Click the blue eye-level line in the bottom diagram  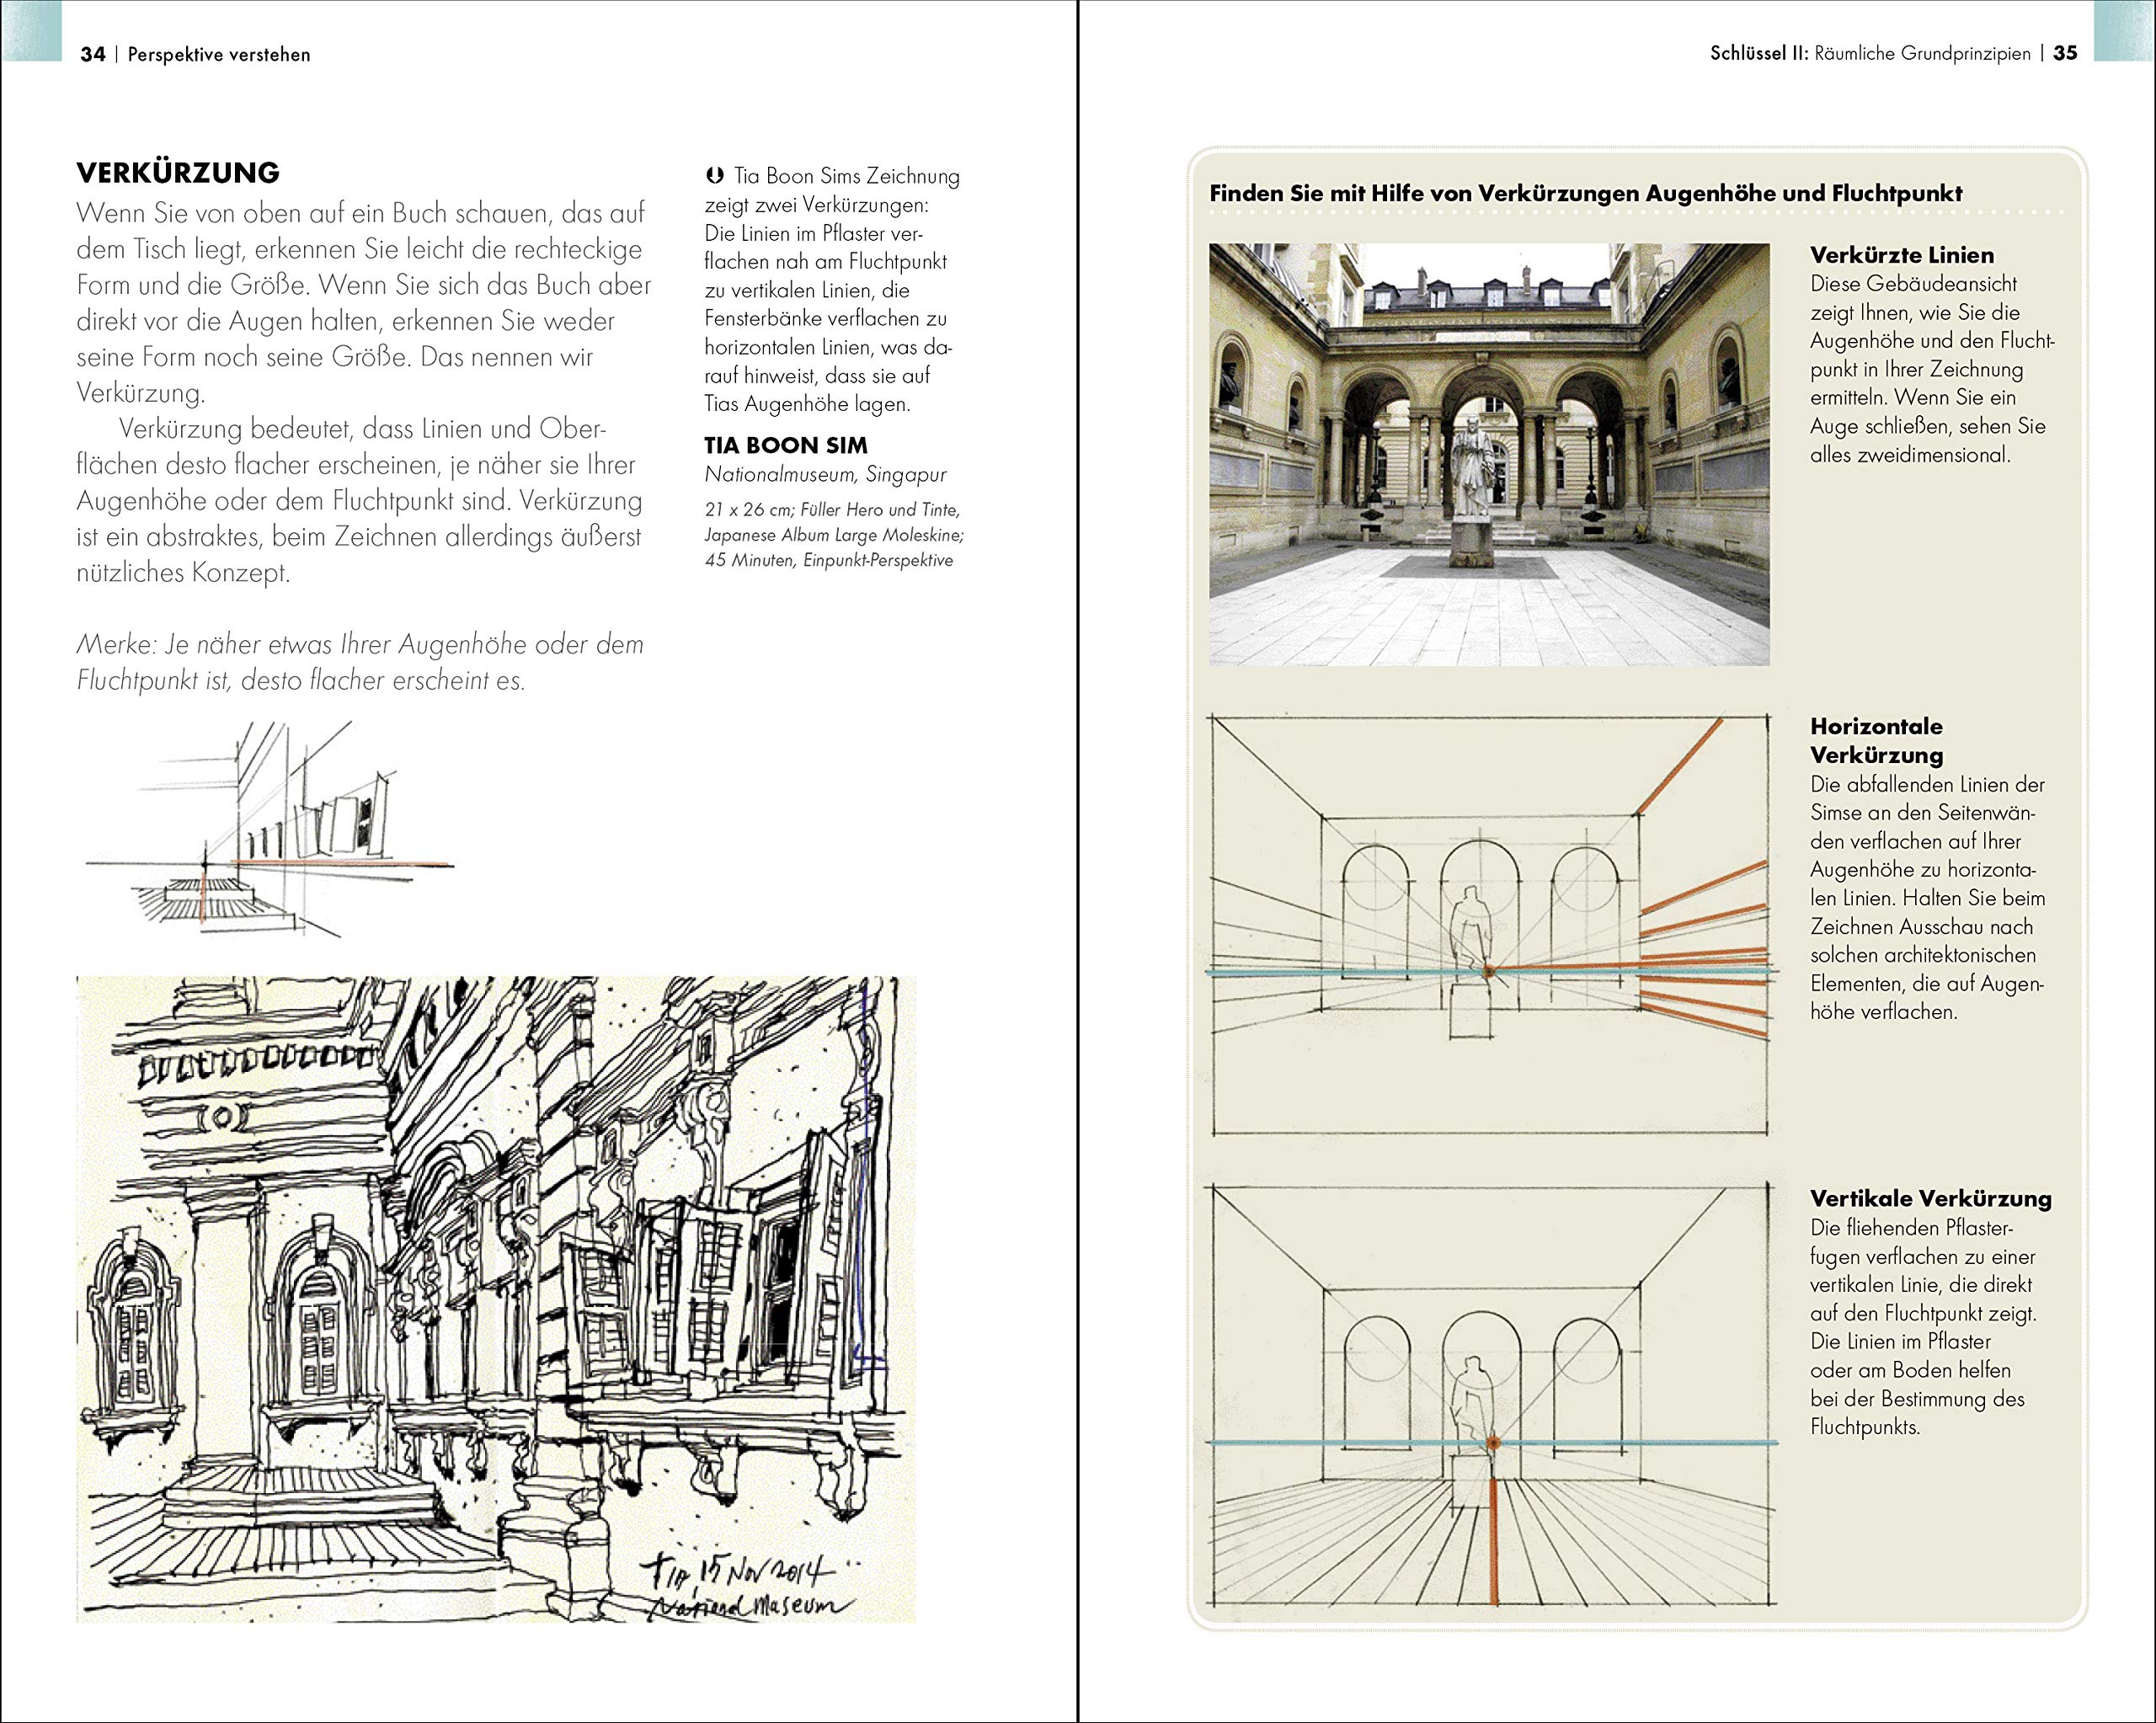[1492, 1443]
